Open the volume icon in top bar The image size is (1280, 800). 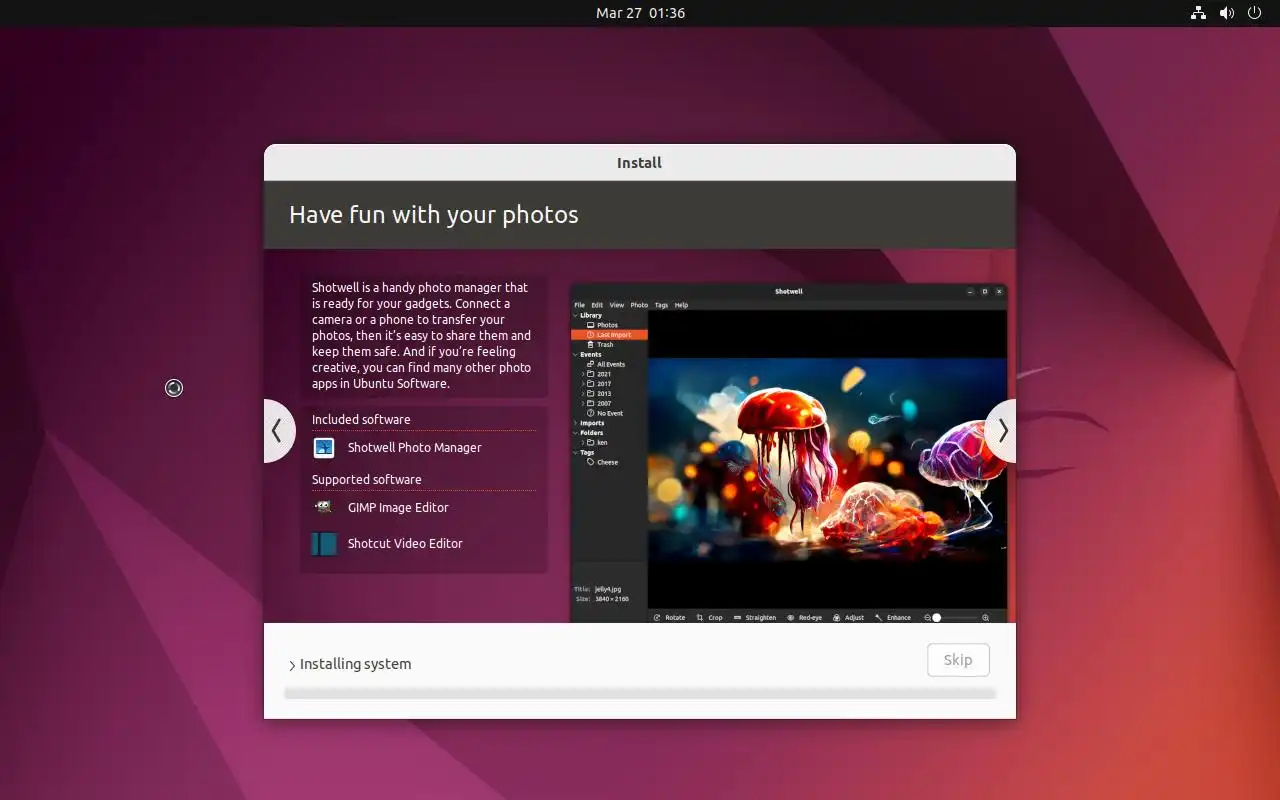[1227, 13]
